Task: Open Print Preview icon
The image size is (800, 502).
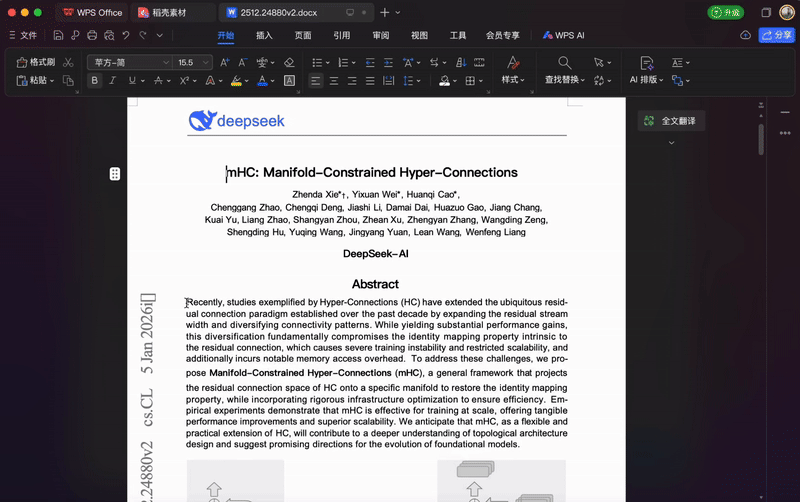Action: pyautogui.click(x=109, y=35)
